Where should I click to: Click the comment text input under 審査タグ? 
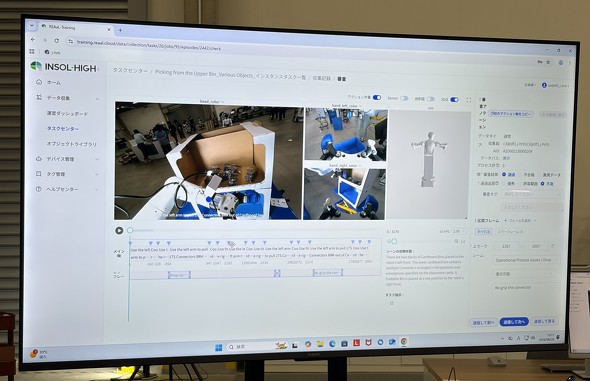[x=532, y=207]
